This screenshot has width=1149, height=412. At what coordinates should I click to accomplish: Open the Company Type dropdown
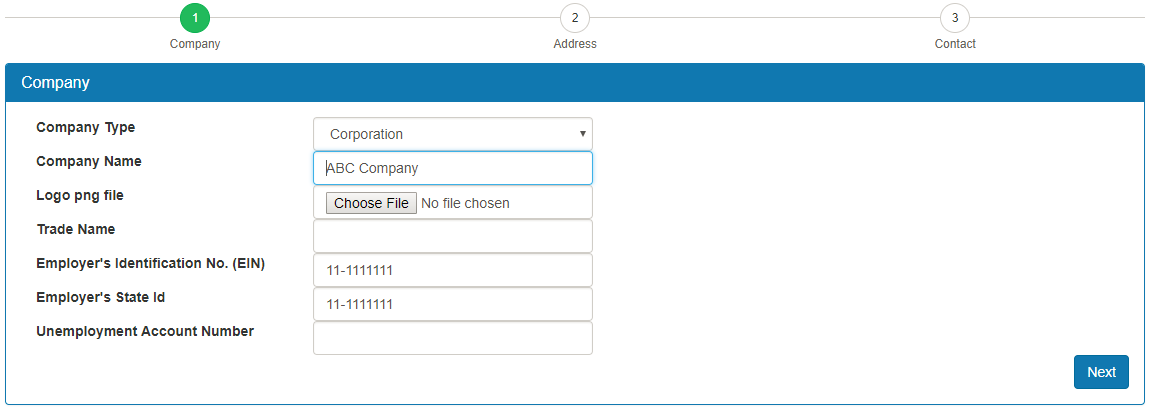[x=452, y=134]
